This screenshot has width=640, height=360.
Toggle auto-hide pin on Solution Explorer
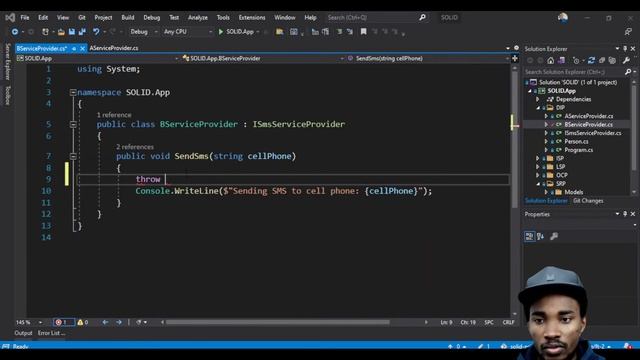625,49
